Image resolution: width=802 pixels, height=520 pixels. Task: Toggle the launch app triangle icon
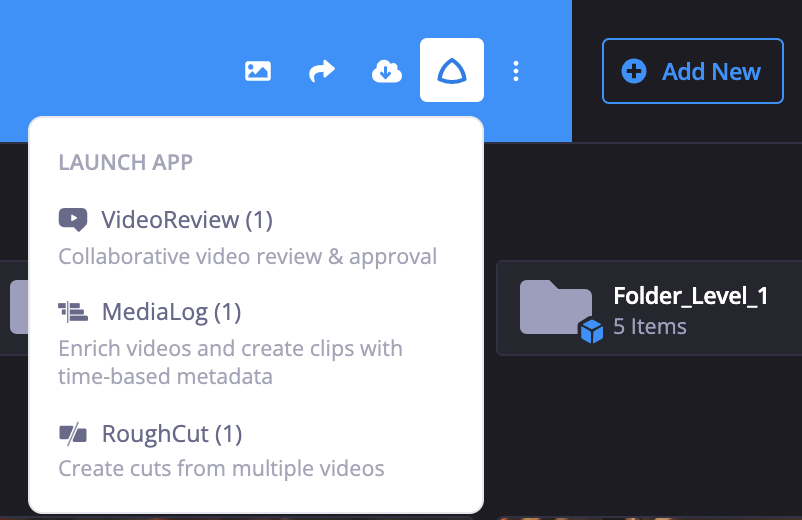(452, 70)
